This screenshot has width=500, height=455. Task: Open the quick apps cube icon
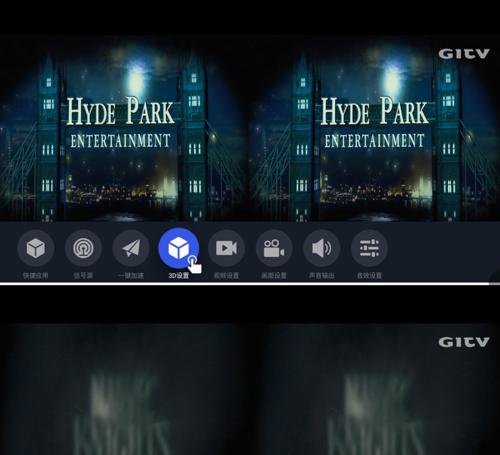tap(36, 248)
